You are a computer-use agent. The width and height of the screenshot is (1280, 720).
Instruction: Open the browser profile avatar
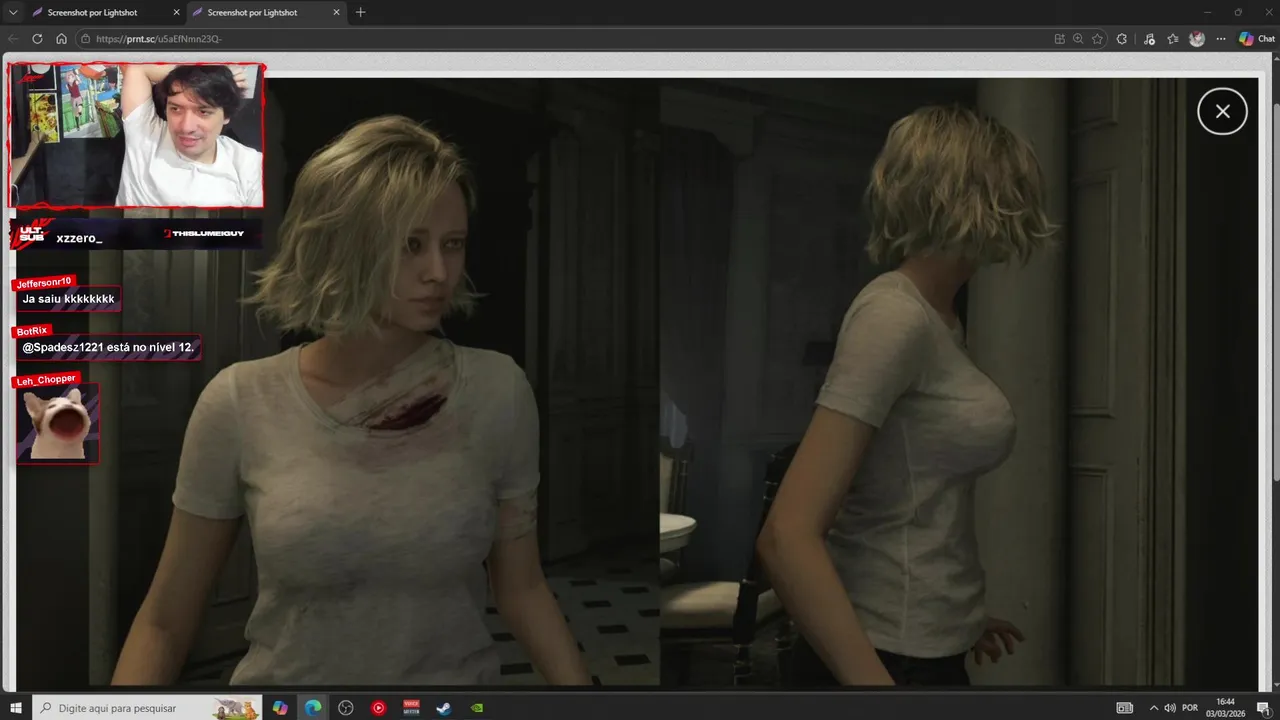pyautogui.click(x=1197, y=39)
